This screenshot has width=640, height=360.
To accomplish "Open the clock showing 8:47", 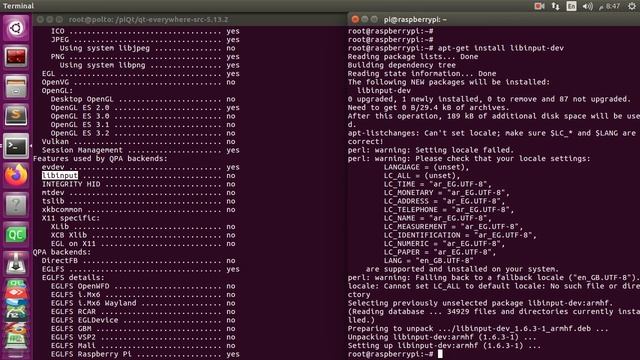I will click(x=610, y=6).
